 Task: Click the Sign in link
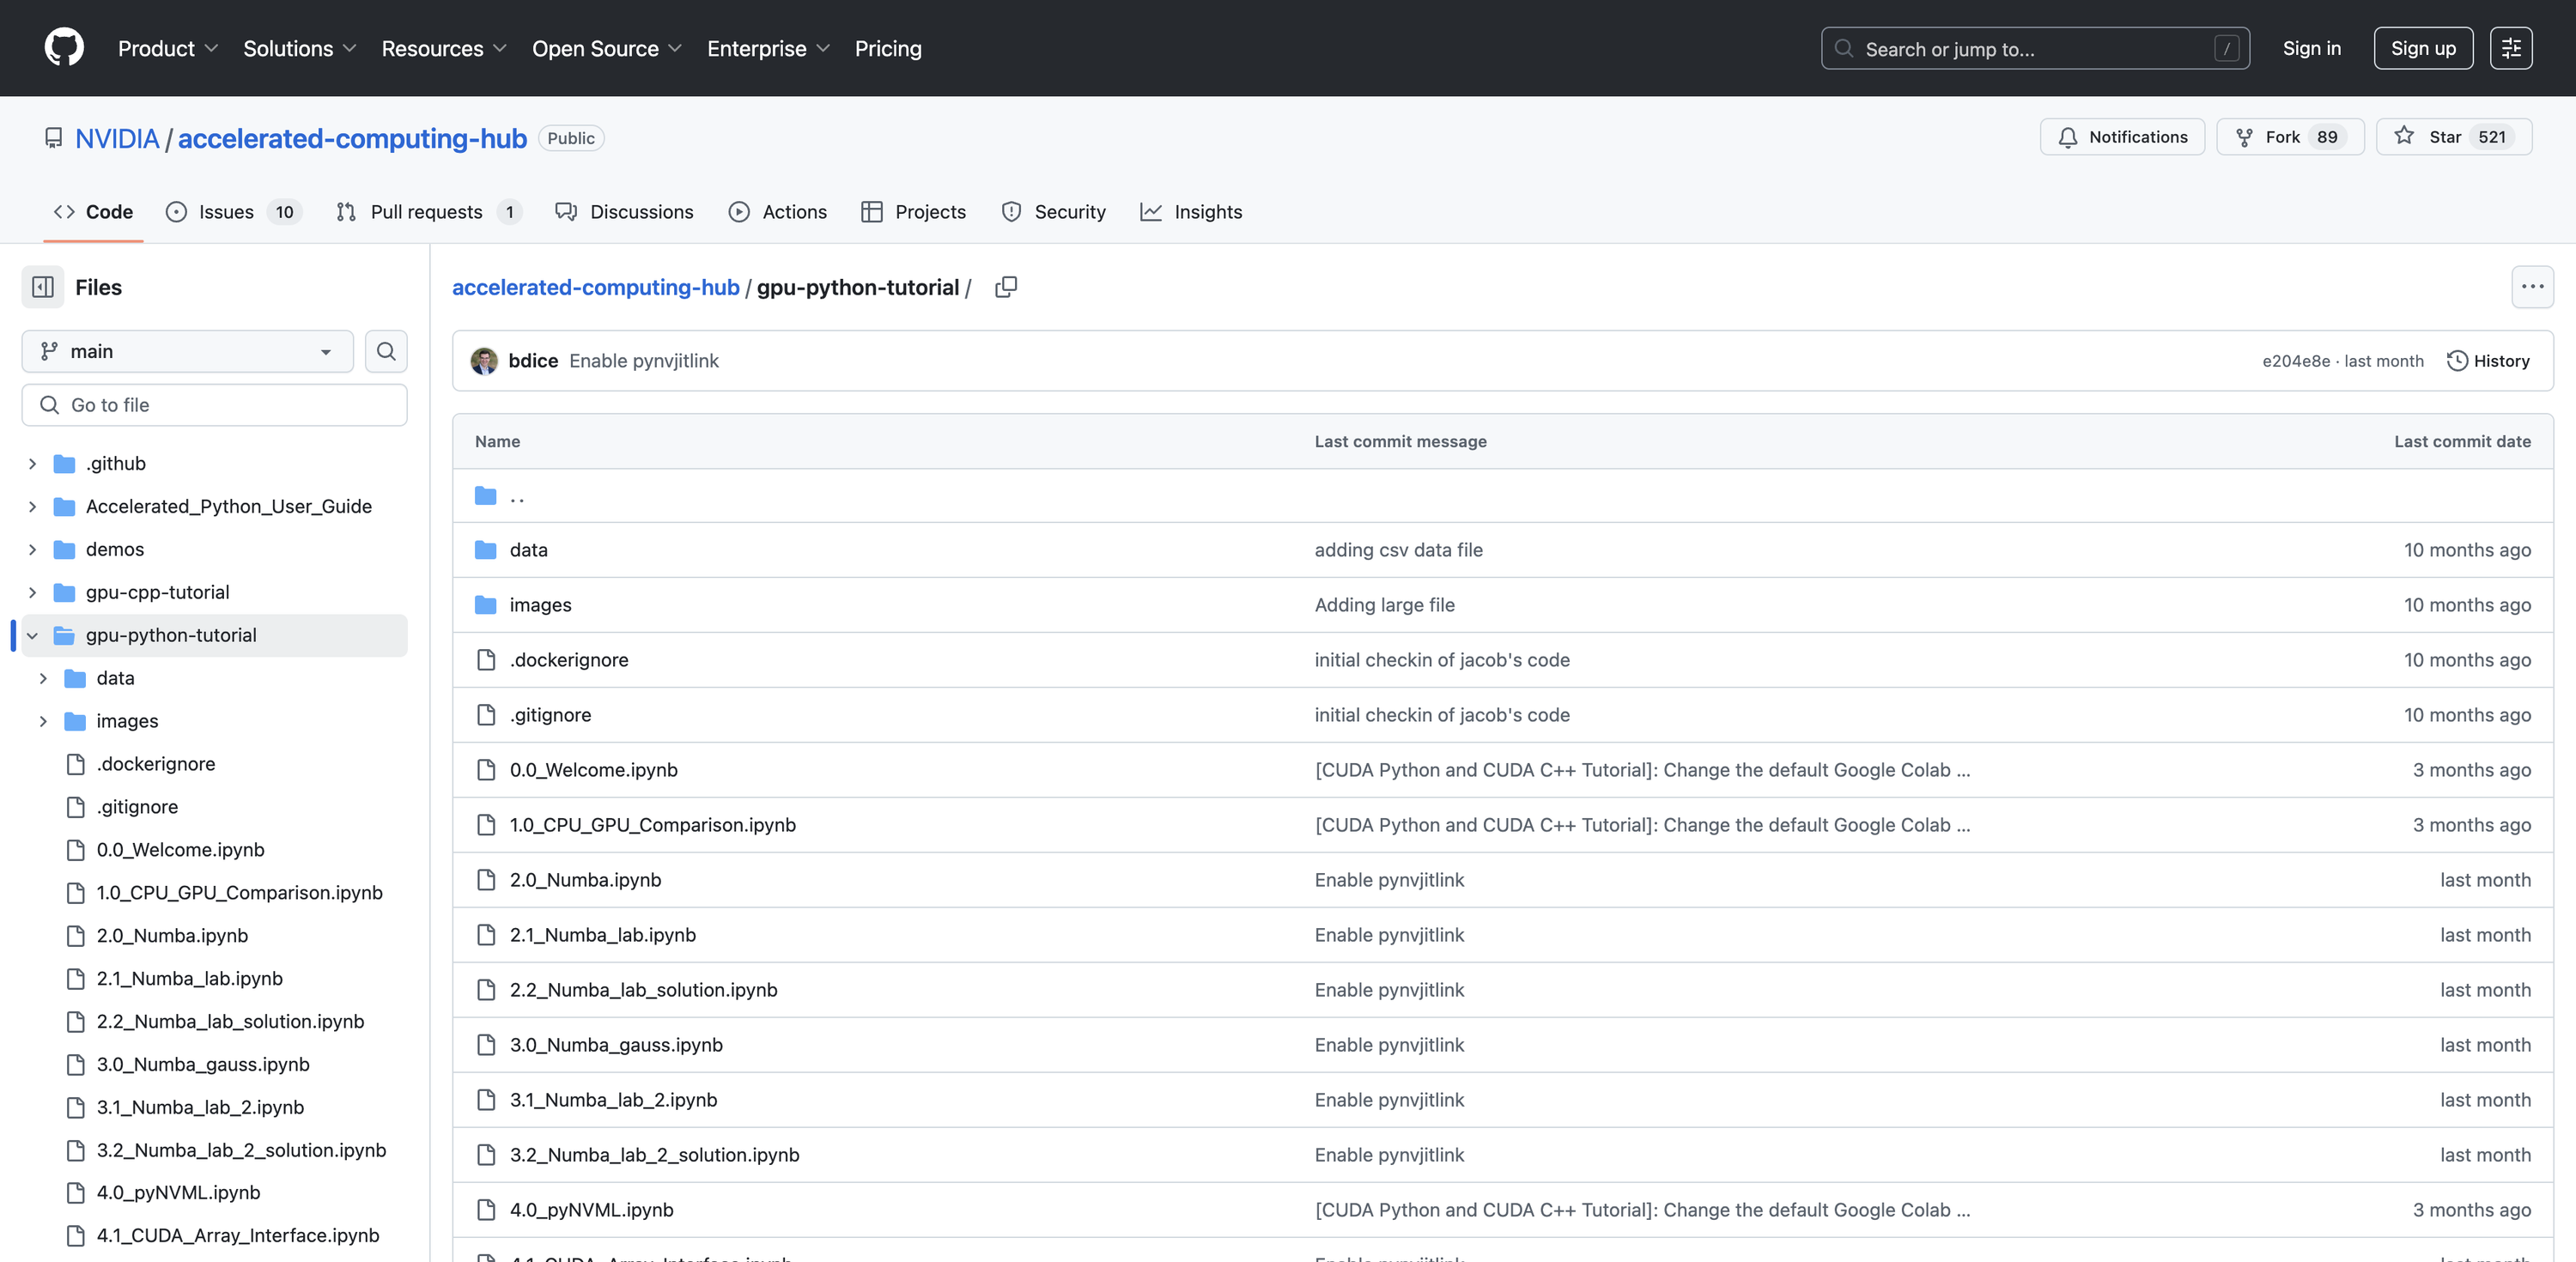pos(2311,48)
